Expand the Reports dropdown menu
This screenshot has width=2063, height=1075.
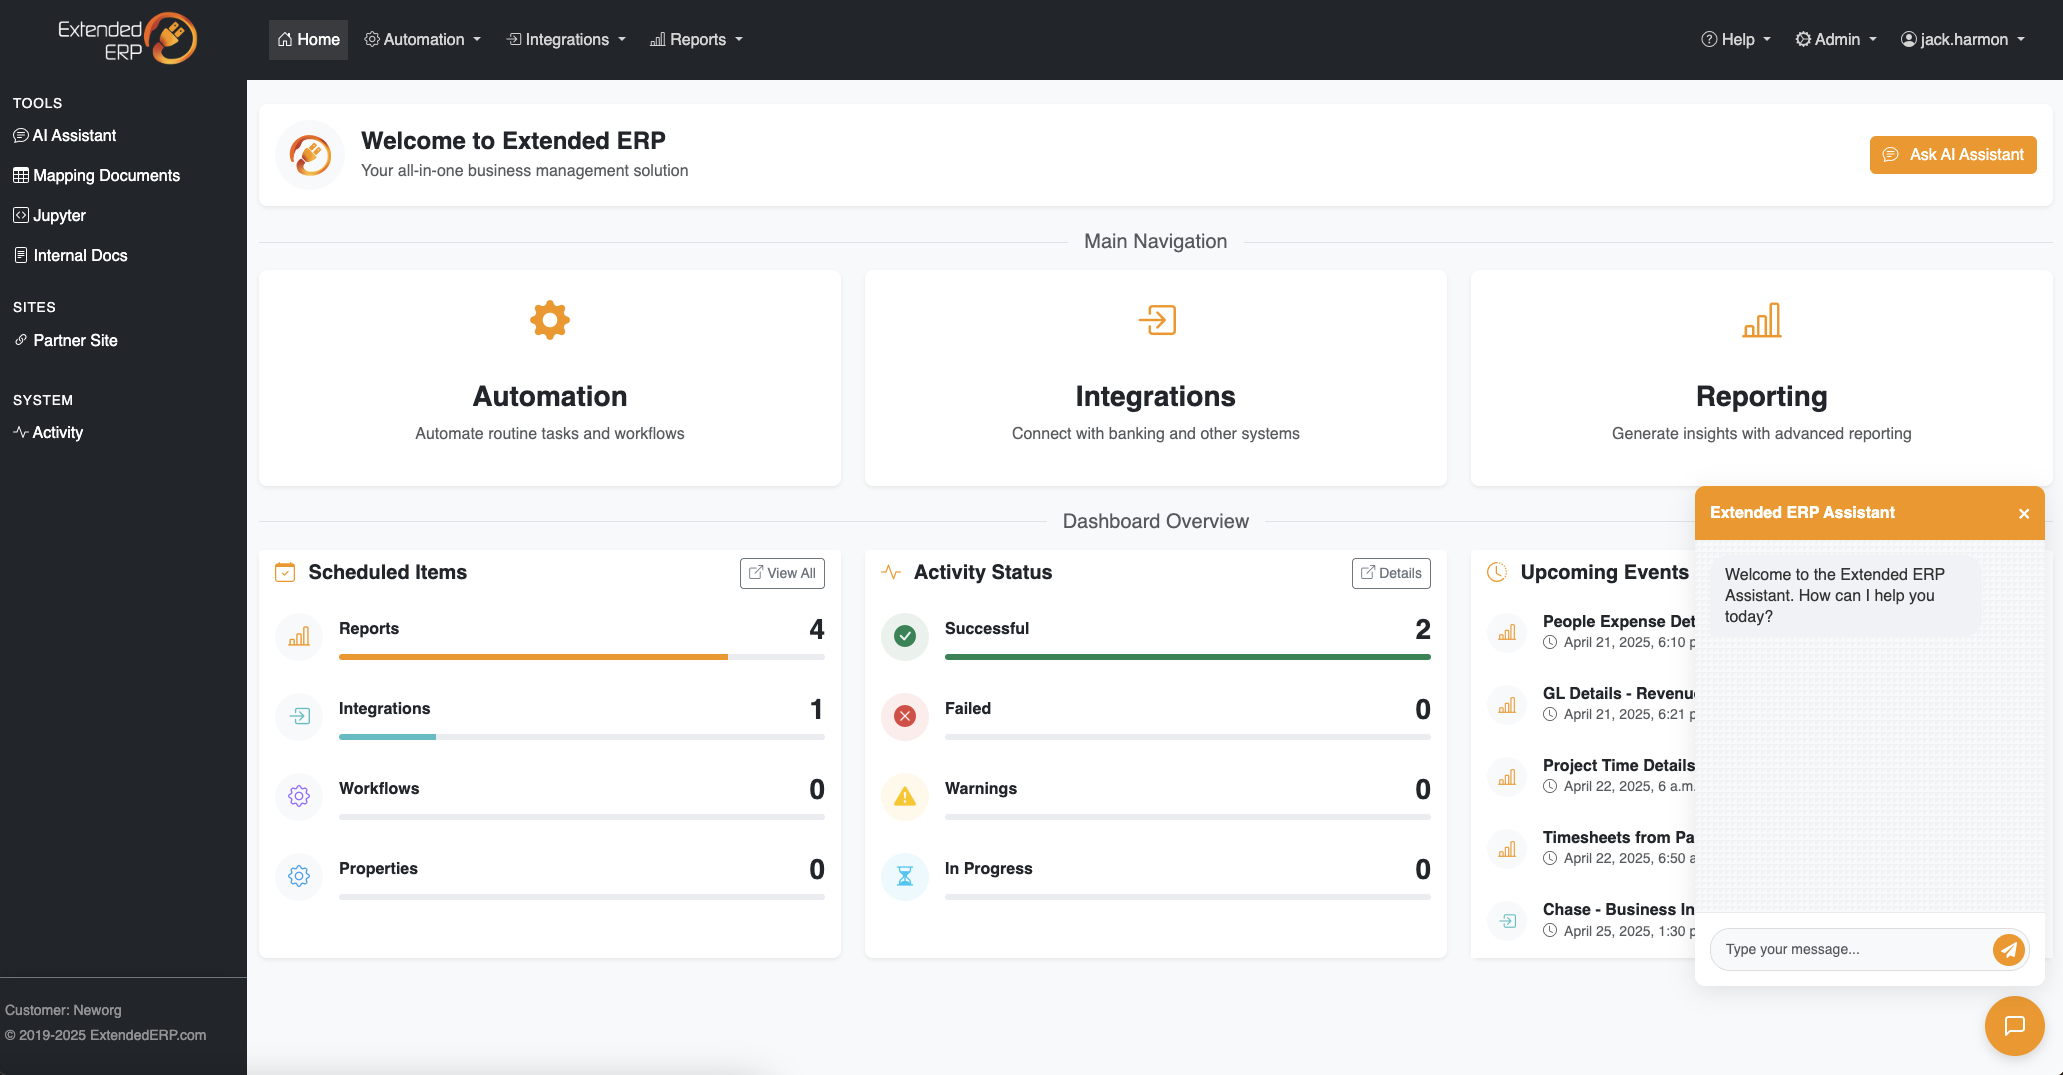696,40
